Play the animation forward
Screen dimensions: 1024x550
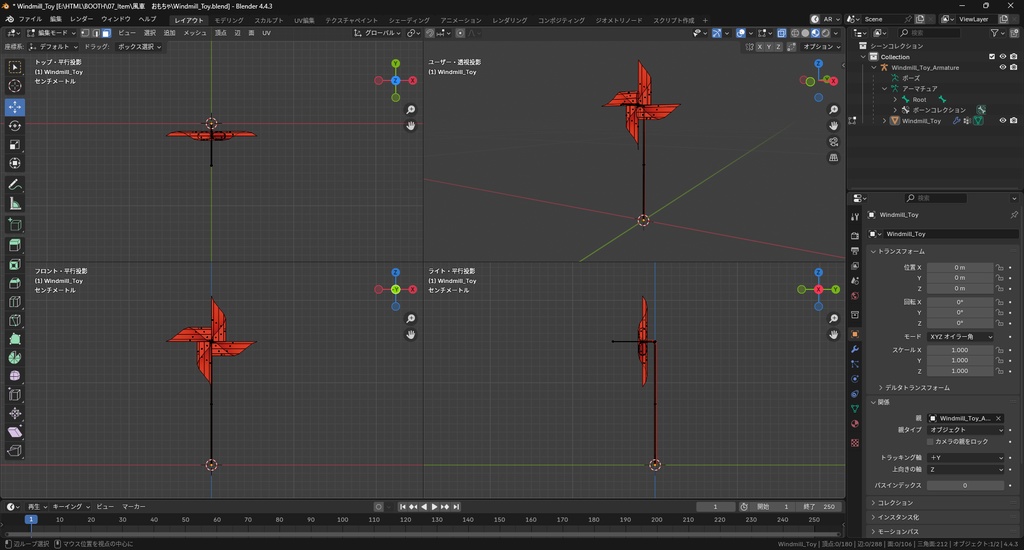coord(434,507)
